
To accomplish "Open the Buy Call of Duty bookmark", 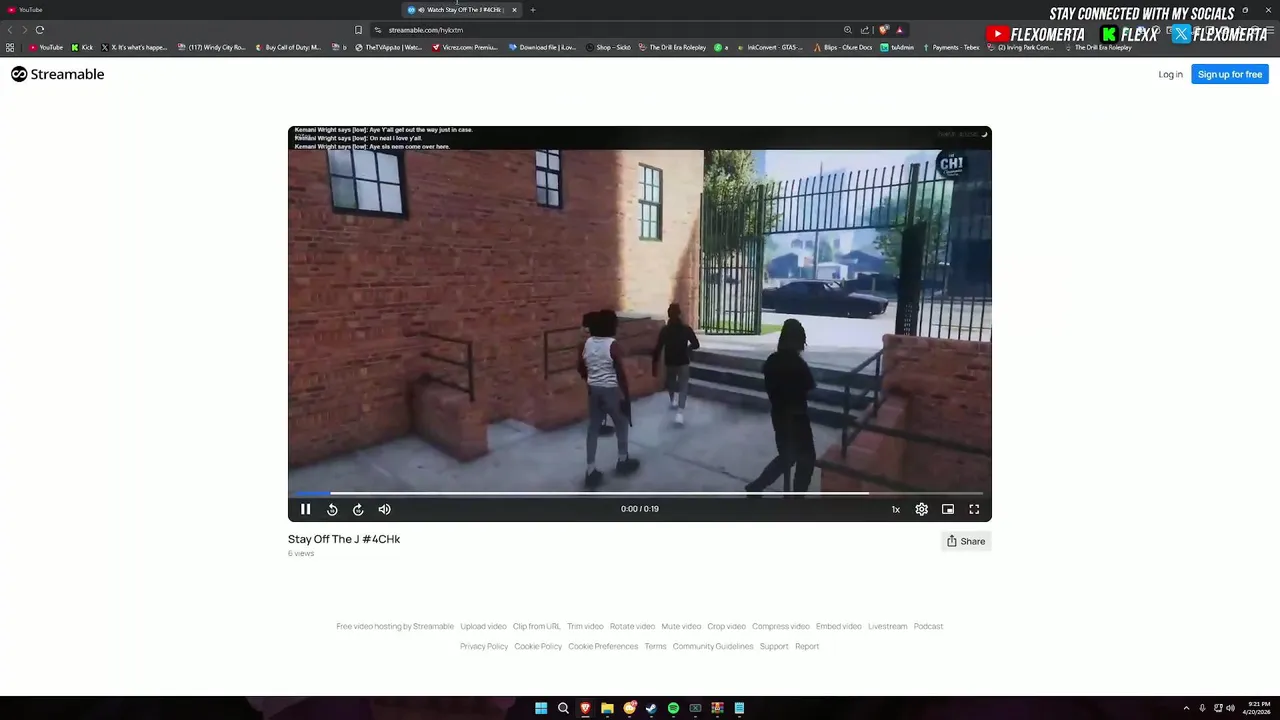I will pyautogui.click(x=288, y=47).
